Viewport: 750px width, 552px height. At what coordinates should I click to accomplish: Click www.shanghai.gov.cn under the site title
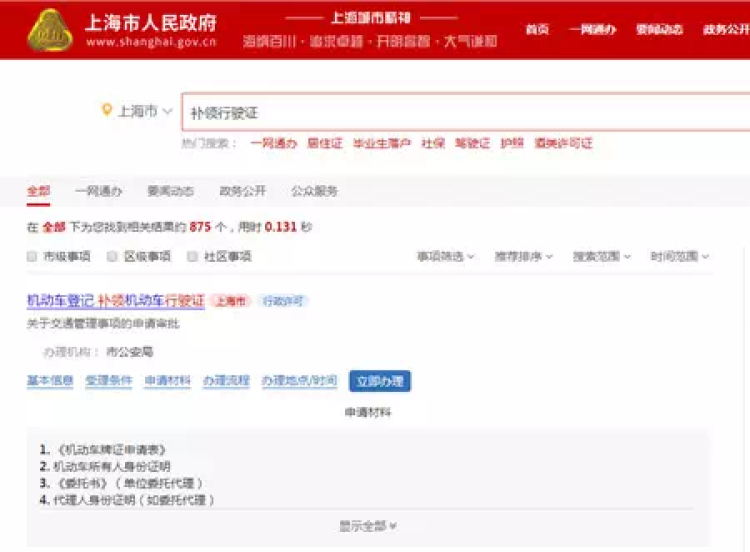[151, 42]
